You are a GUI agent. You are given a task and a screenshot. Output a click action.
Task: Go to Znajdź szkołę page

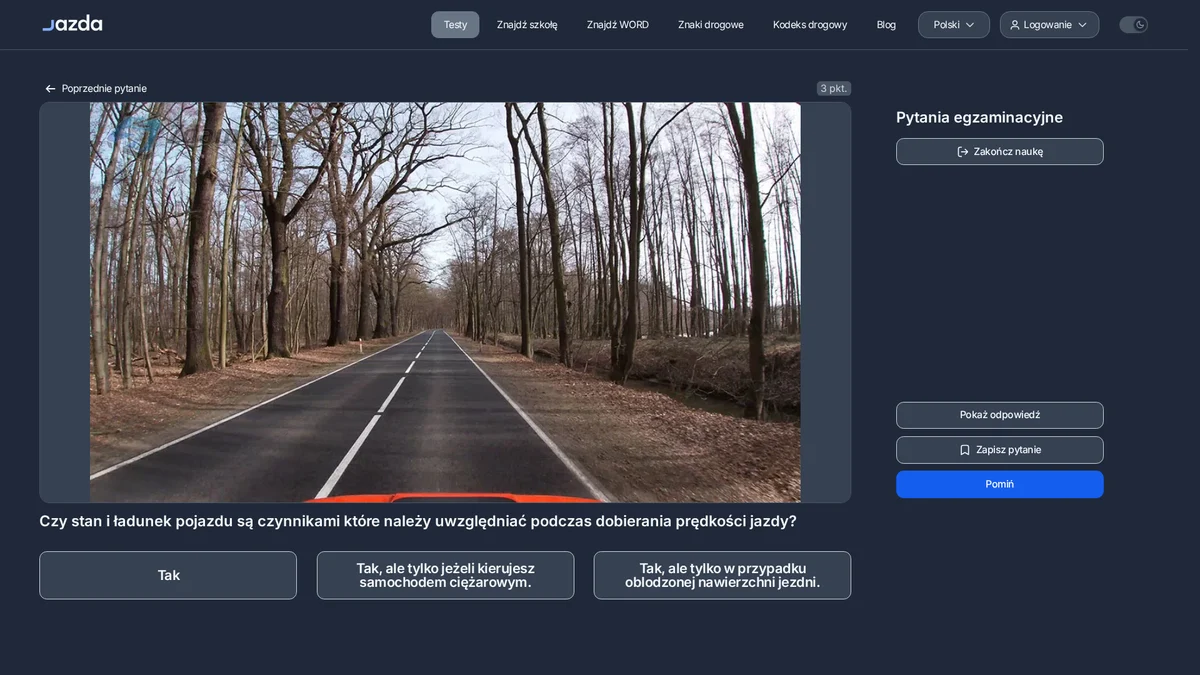click(x=527, y=25)
